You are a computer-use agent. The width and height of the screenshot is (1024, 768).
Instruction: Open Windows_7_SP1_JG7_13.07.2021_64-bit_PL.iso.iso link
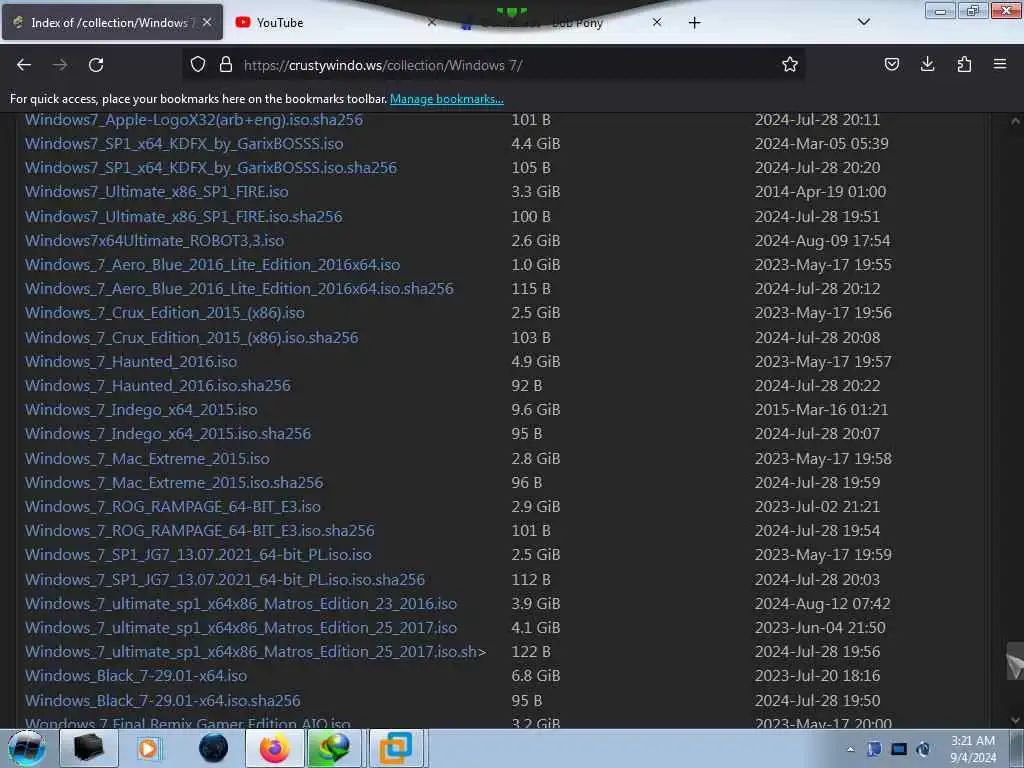pos(199,555)
